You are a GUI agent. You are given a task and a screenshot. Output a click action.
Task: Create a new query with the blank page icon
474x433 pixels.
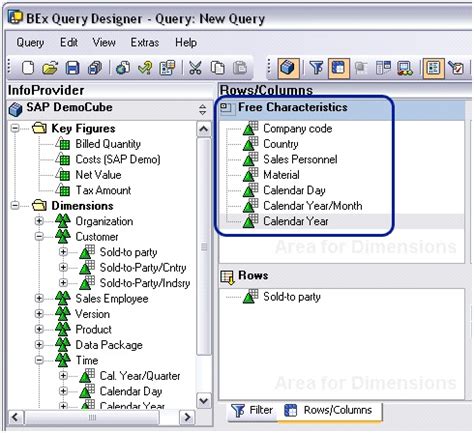[x=28, y=68]
